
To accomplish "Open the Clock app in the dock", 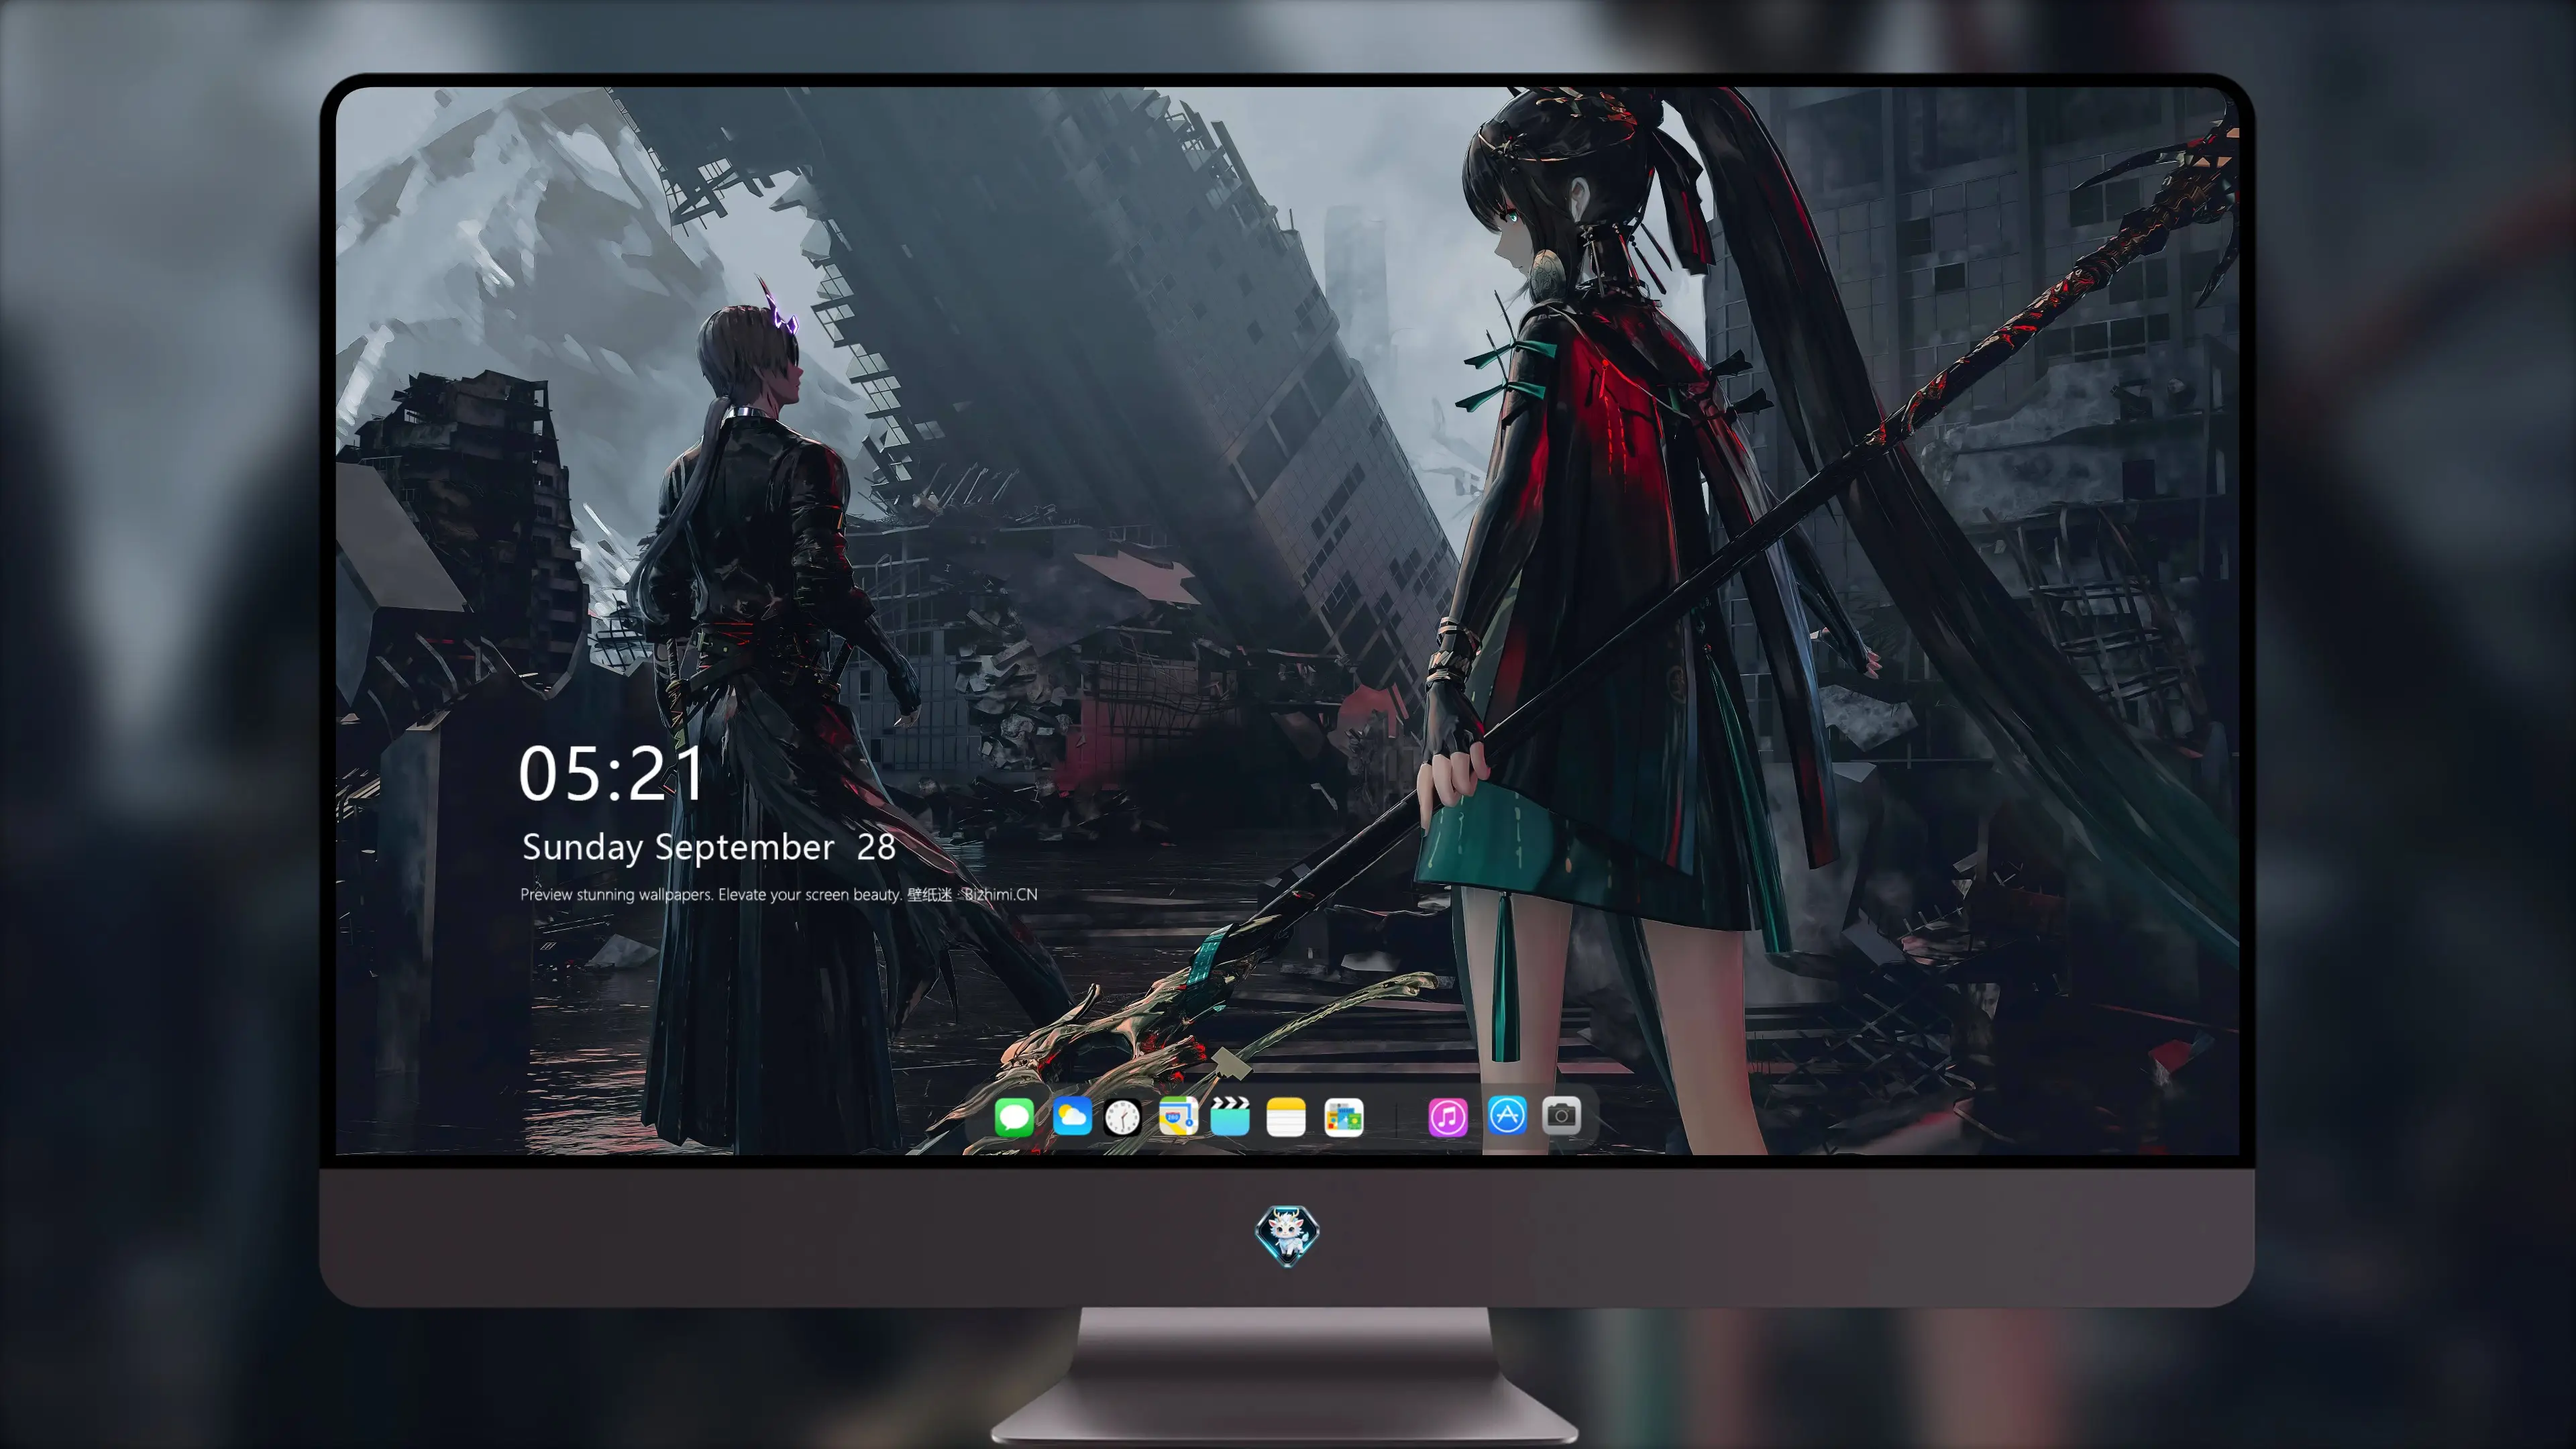I will point(1123,1117).
